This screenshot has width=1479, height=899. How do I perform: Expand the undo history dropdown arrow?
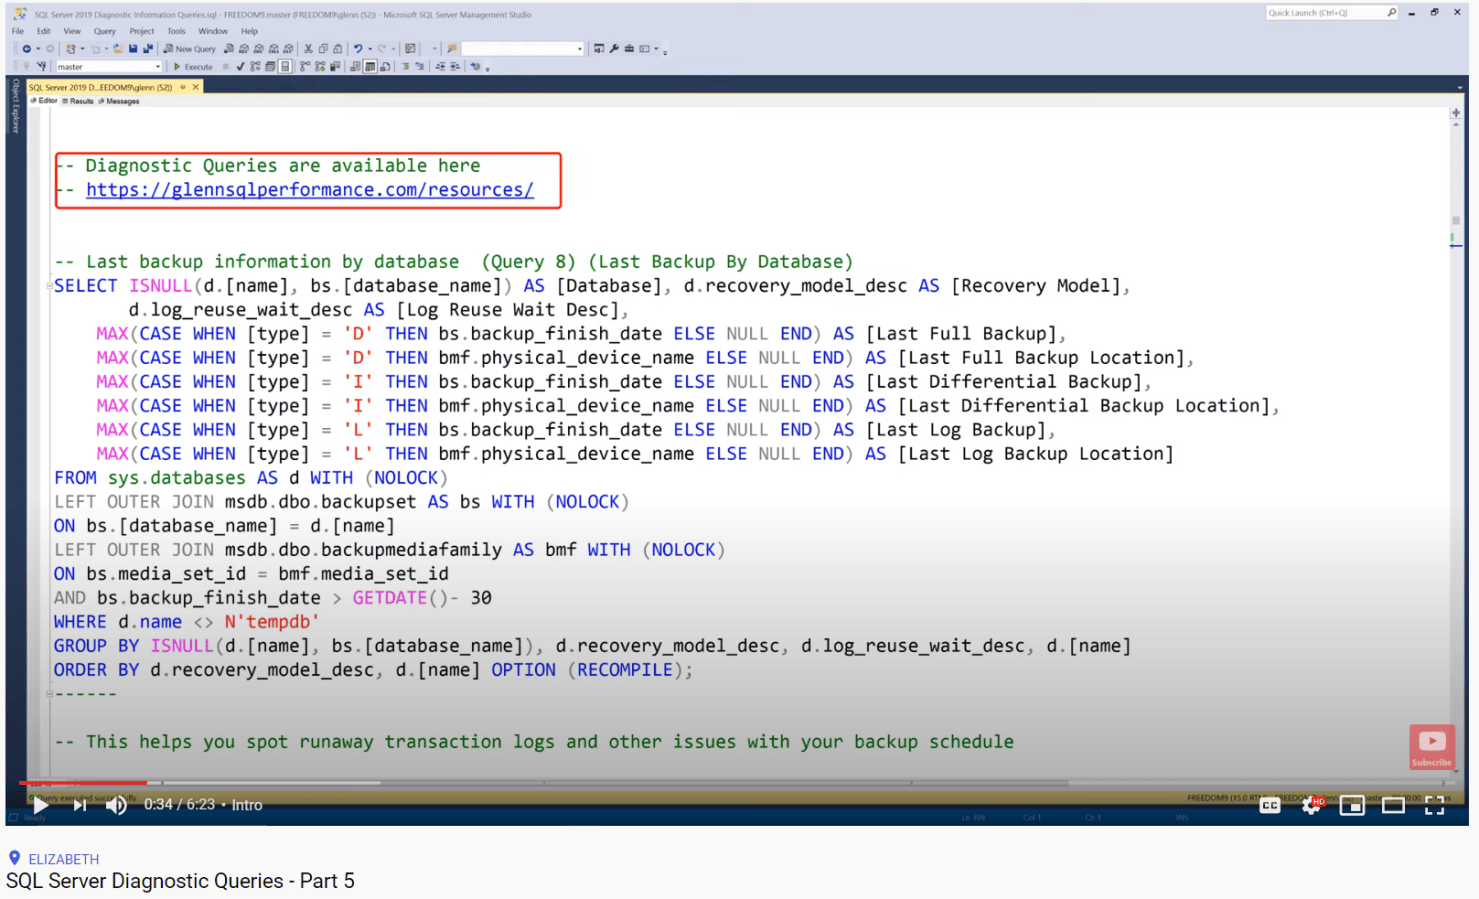(369, 48)
